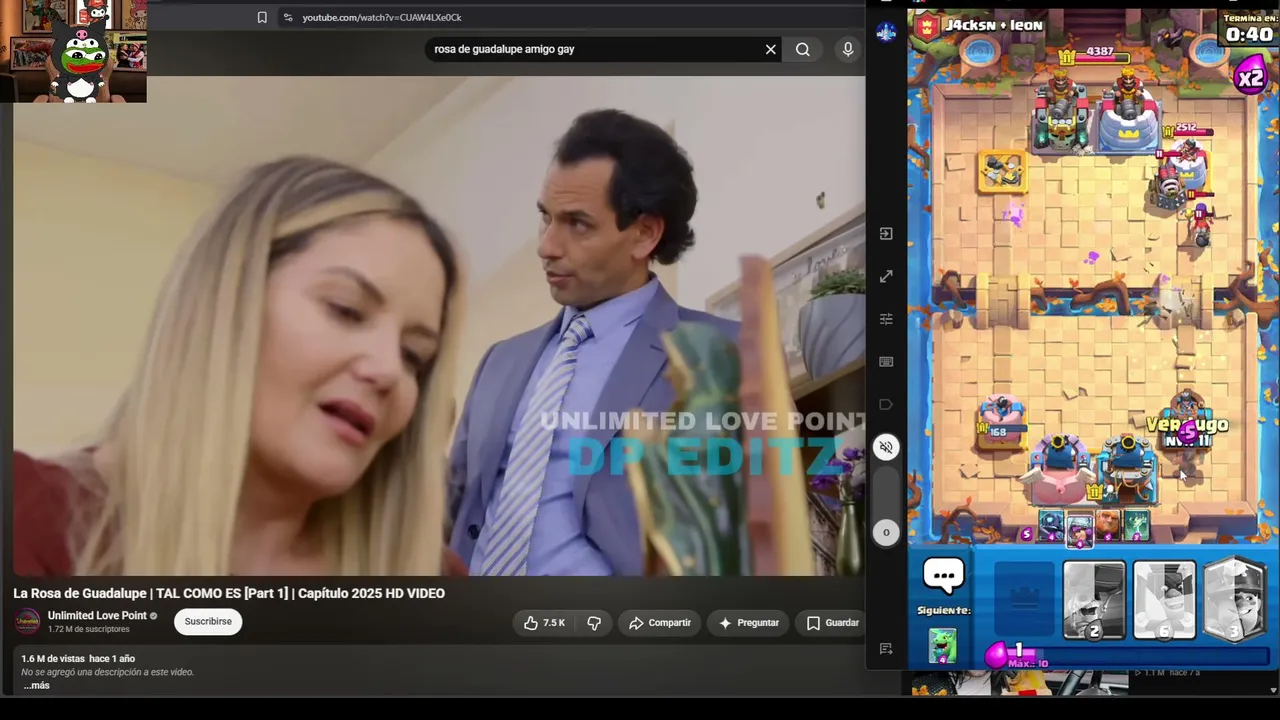
Task: Open the emulator keyboard mapping icon
Action: click(886, 362)
